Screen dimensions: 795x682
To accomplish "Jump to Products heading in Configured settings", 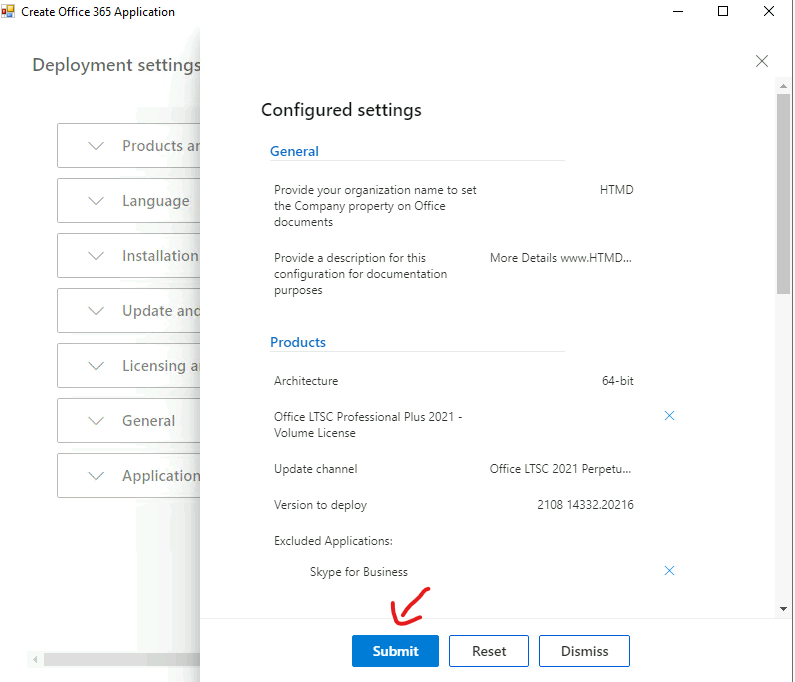I will pyautogui.click(x=298, y=342).
